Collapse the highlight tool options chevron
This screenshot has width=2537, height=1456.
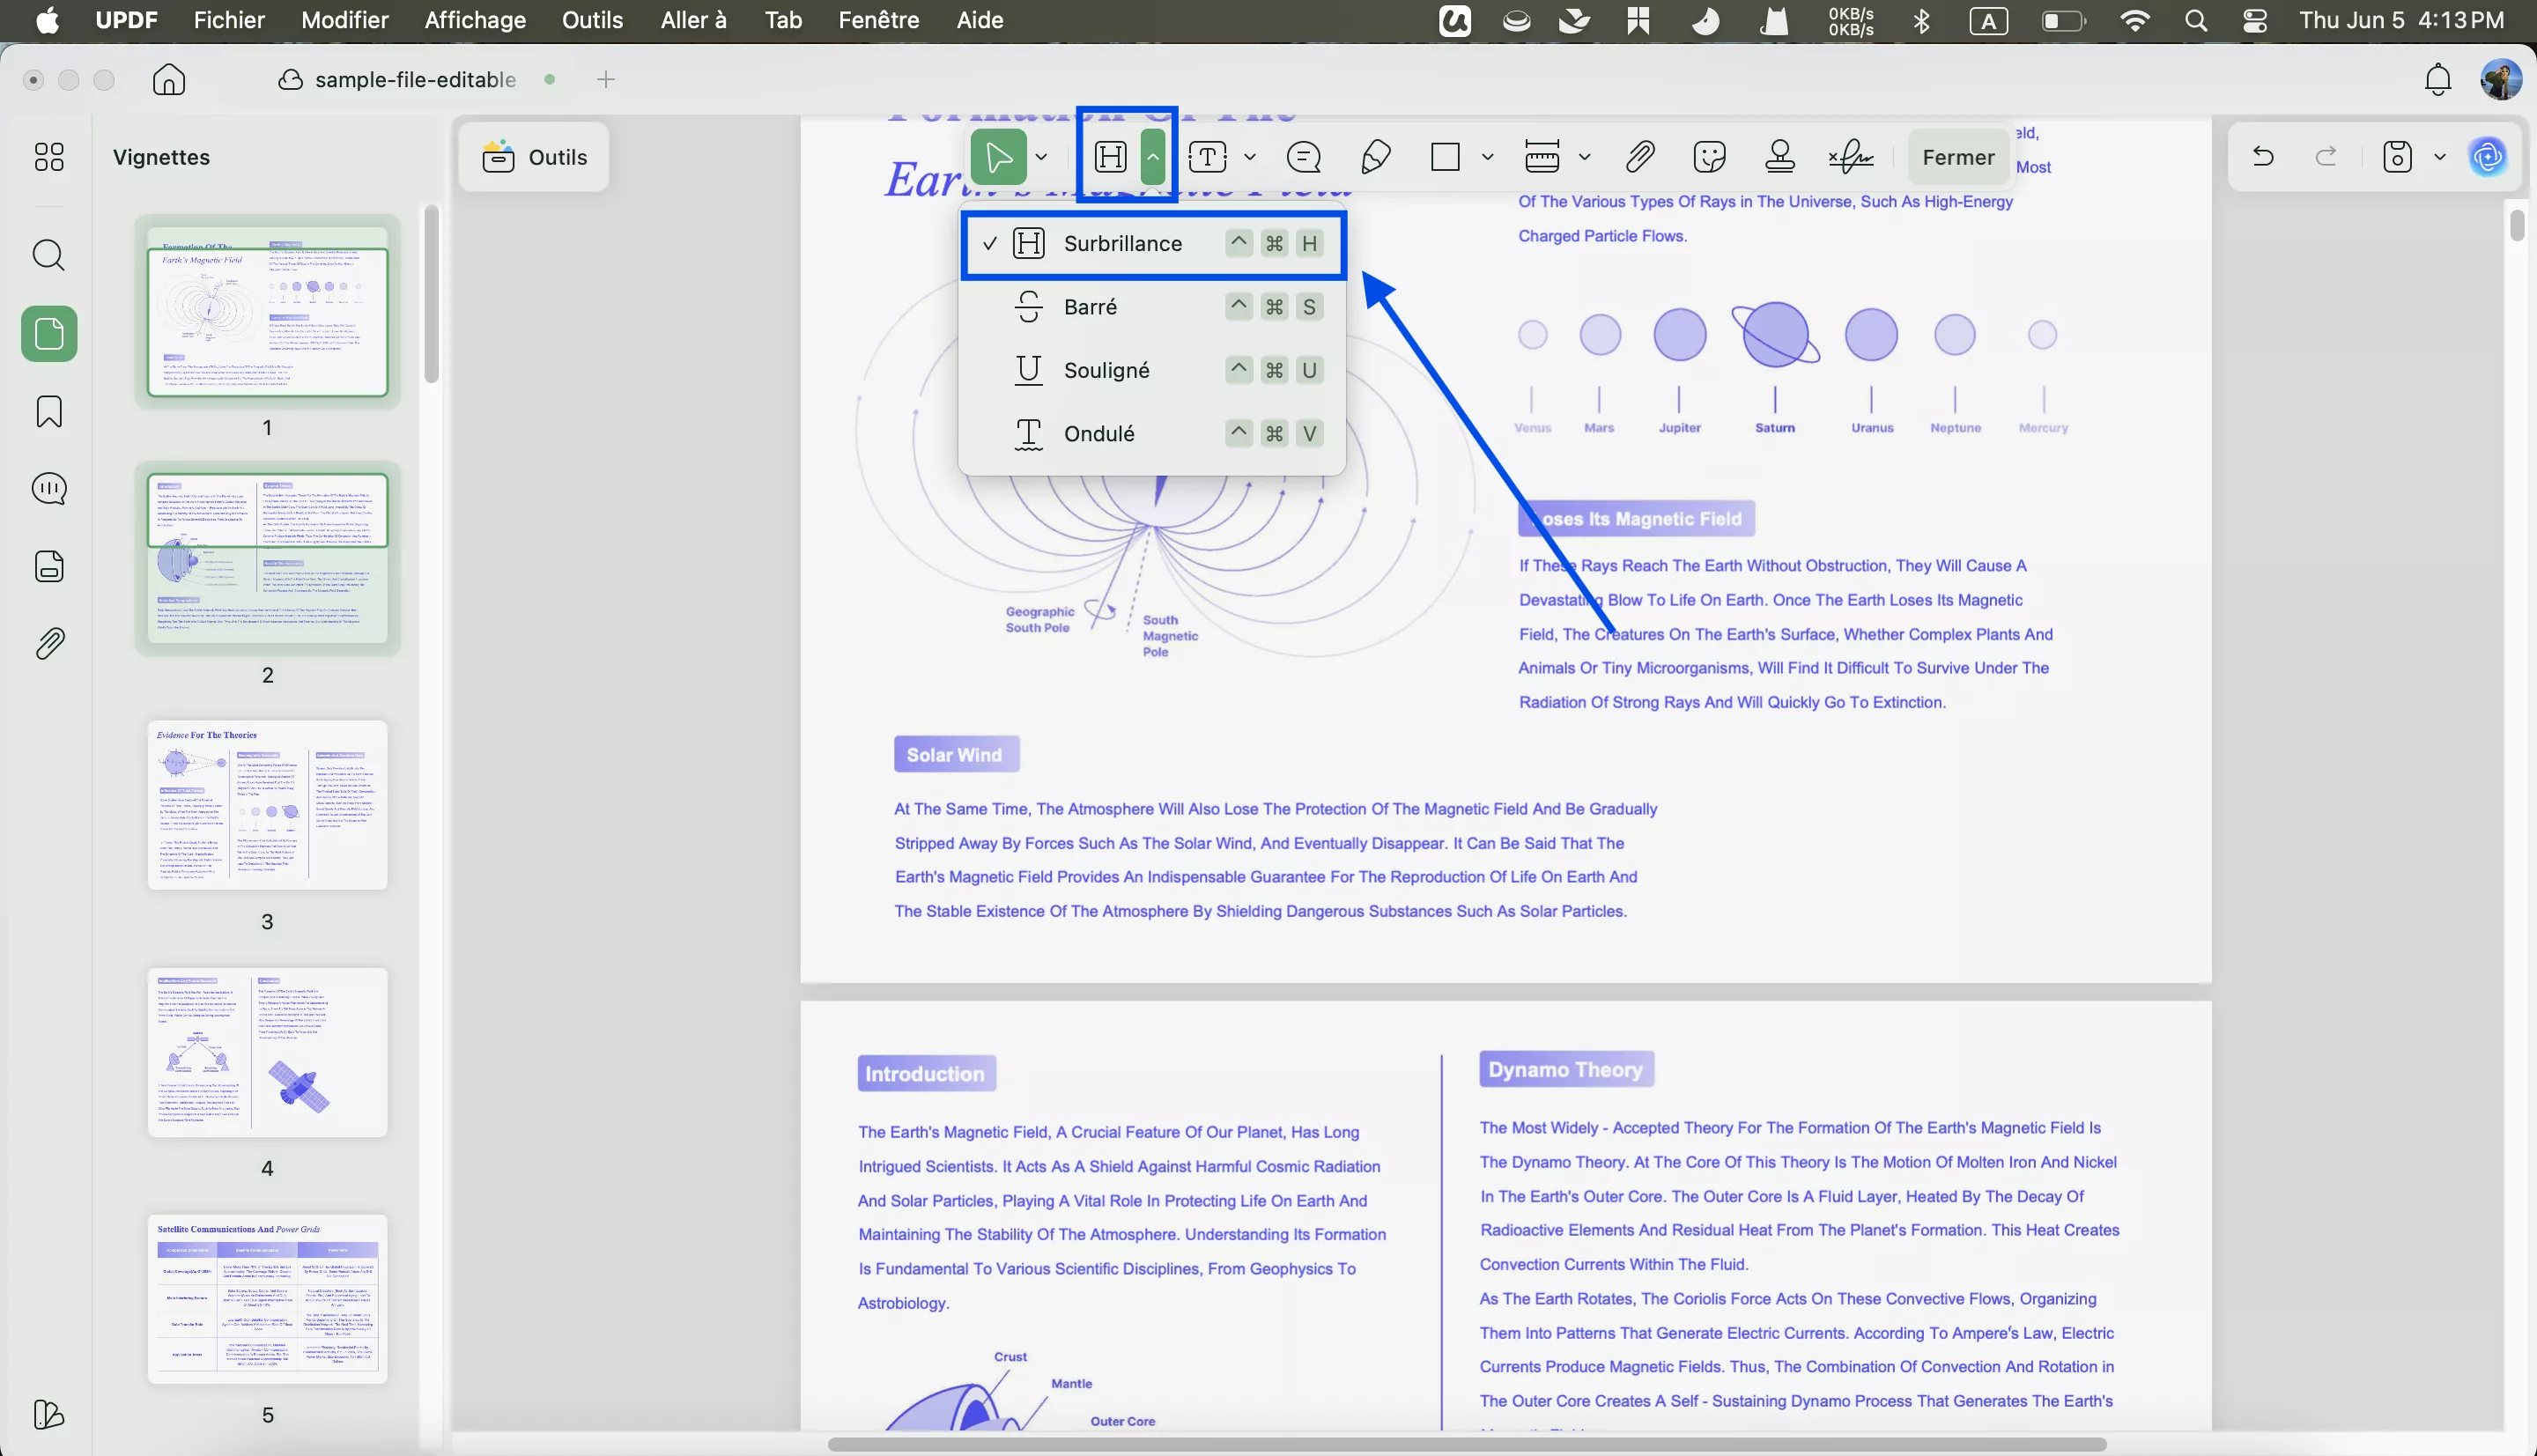pos(1153,157)
